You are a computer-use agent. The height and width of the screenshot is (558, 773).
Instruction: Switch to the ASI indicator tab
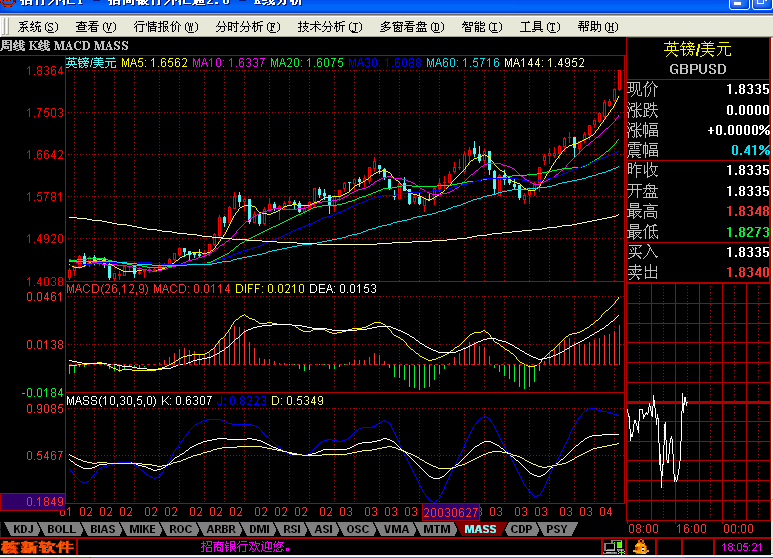click(323, 529)
